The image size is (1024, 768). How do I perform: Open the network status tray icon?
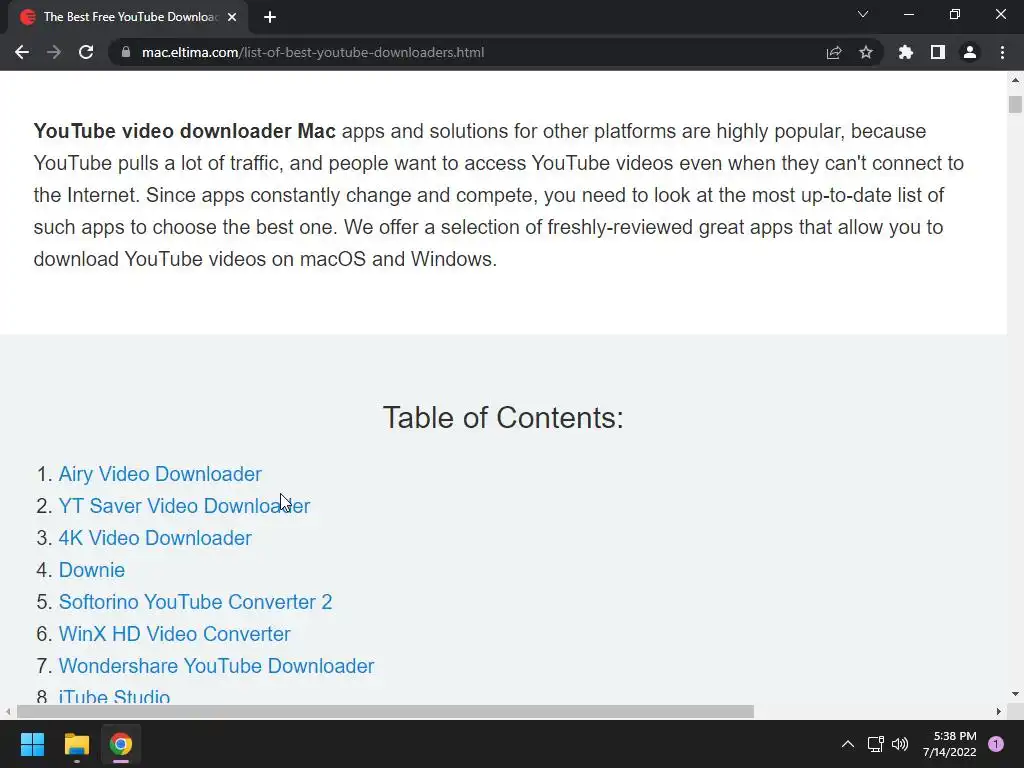click(875, 744)
